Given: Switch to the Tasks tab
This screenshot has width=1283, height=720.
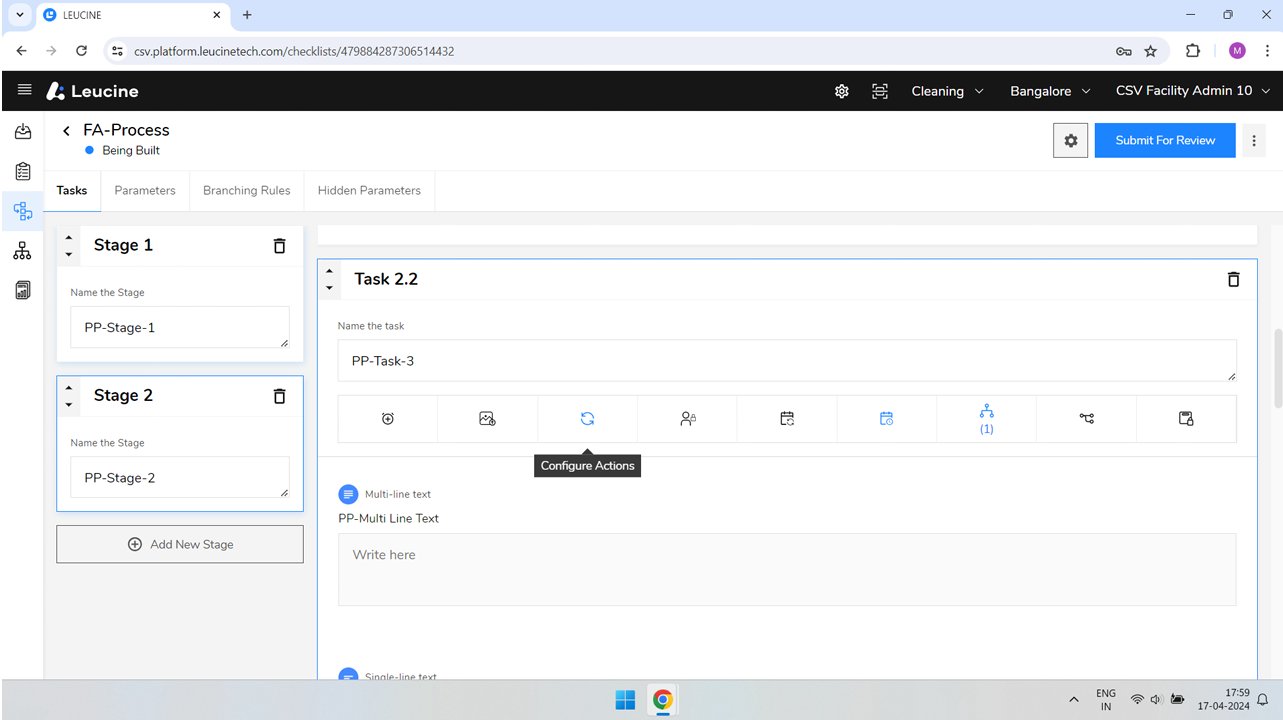Looking at the screenshot, I should 72,190.
